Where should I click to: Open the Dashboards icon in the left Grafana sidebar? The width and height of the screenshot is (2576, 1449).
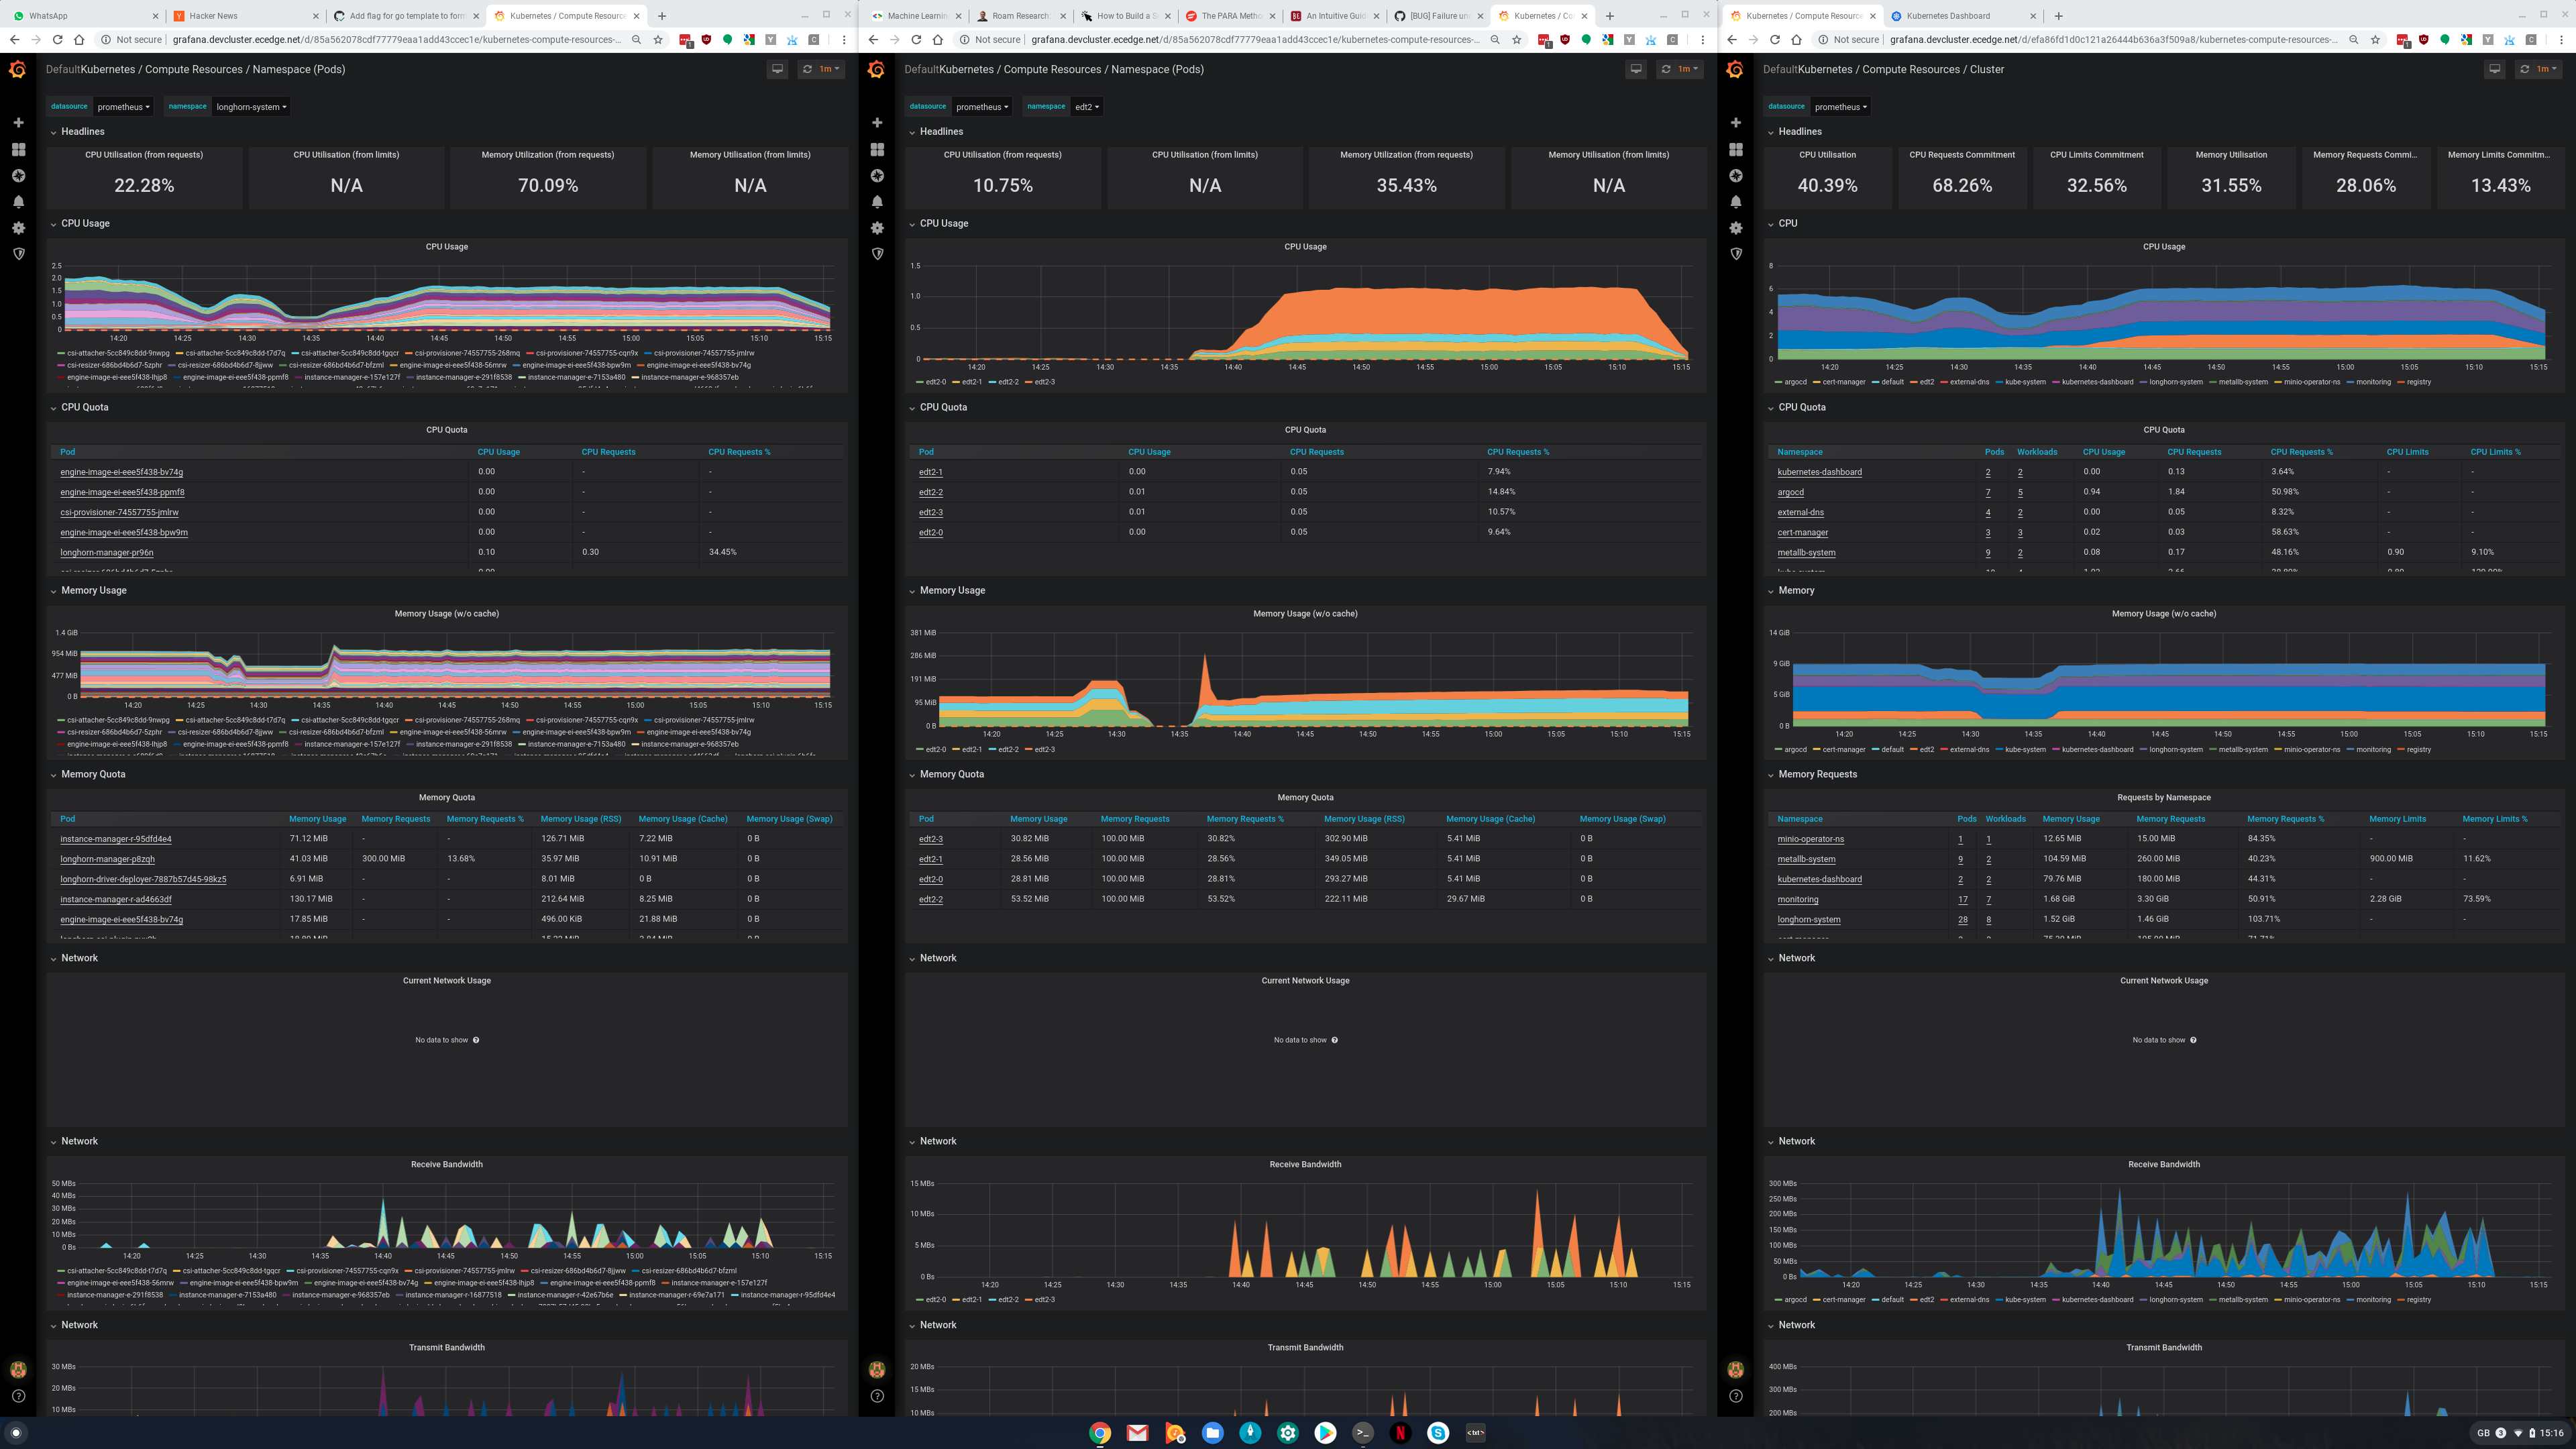(18, 149)
